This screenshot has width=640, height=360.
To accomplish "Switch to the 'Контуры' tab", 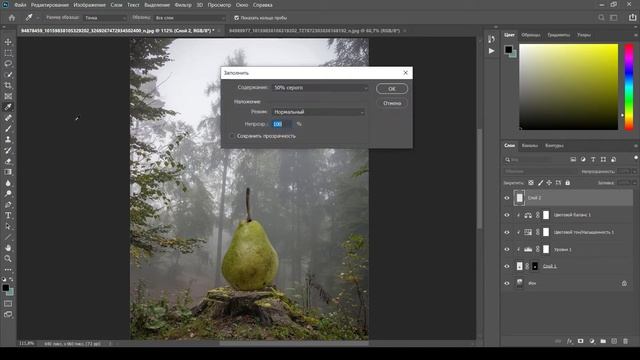I will (x=554, y=145).
